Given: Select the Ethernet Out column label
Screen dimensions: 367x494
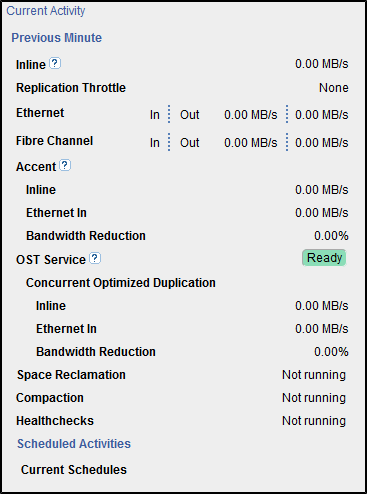Looking at the screenshot, I should (x=190, y=115).
